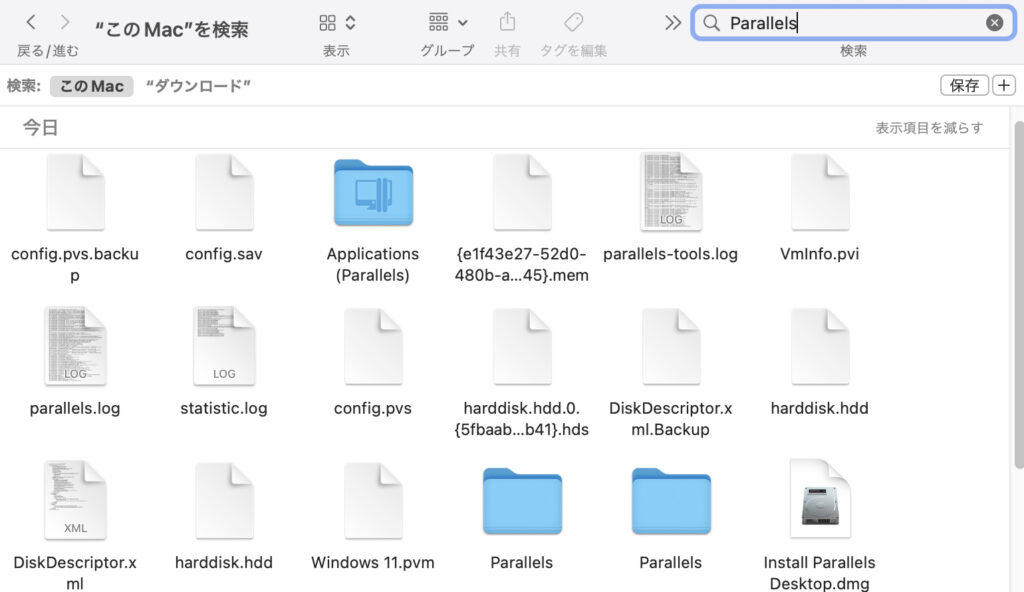Click the vertical scrollbar of the results

point(1018,294)
